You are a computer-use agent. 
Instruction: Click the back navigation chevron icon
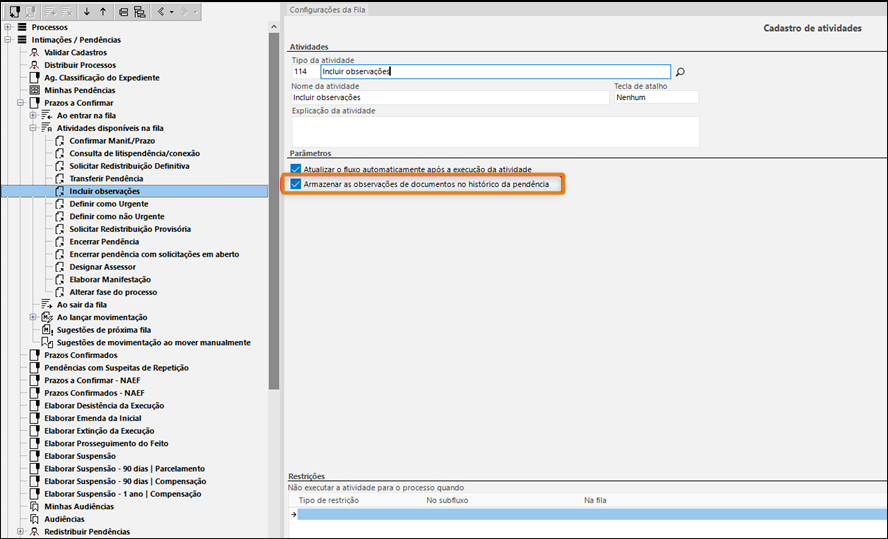(x=161, y=12)
